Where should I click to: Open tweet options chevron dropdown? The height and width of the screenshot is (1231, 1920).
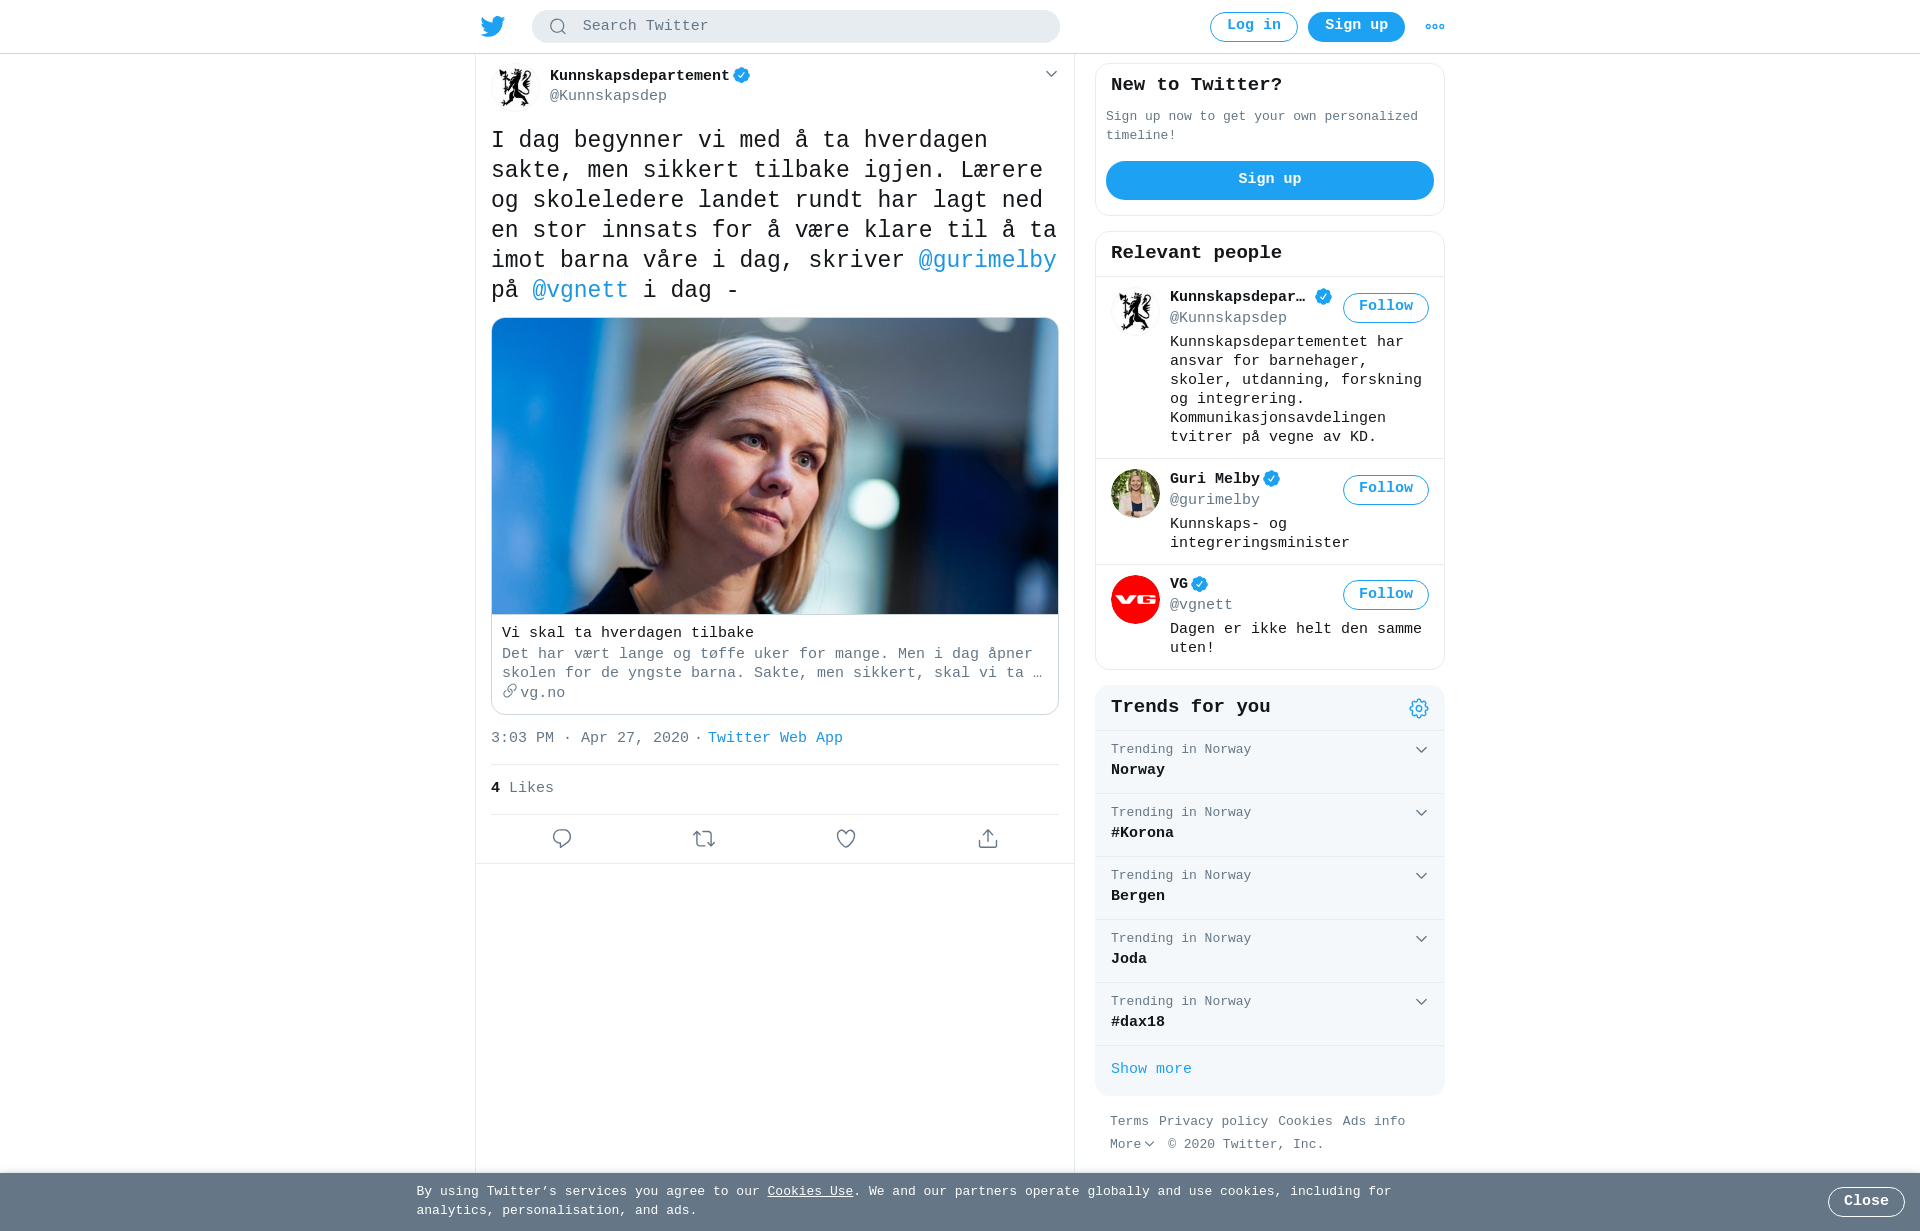pyautogui.click(x=1051, y=74)
